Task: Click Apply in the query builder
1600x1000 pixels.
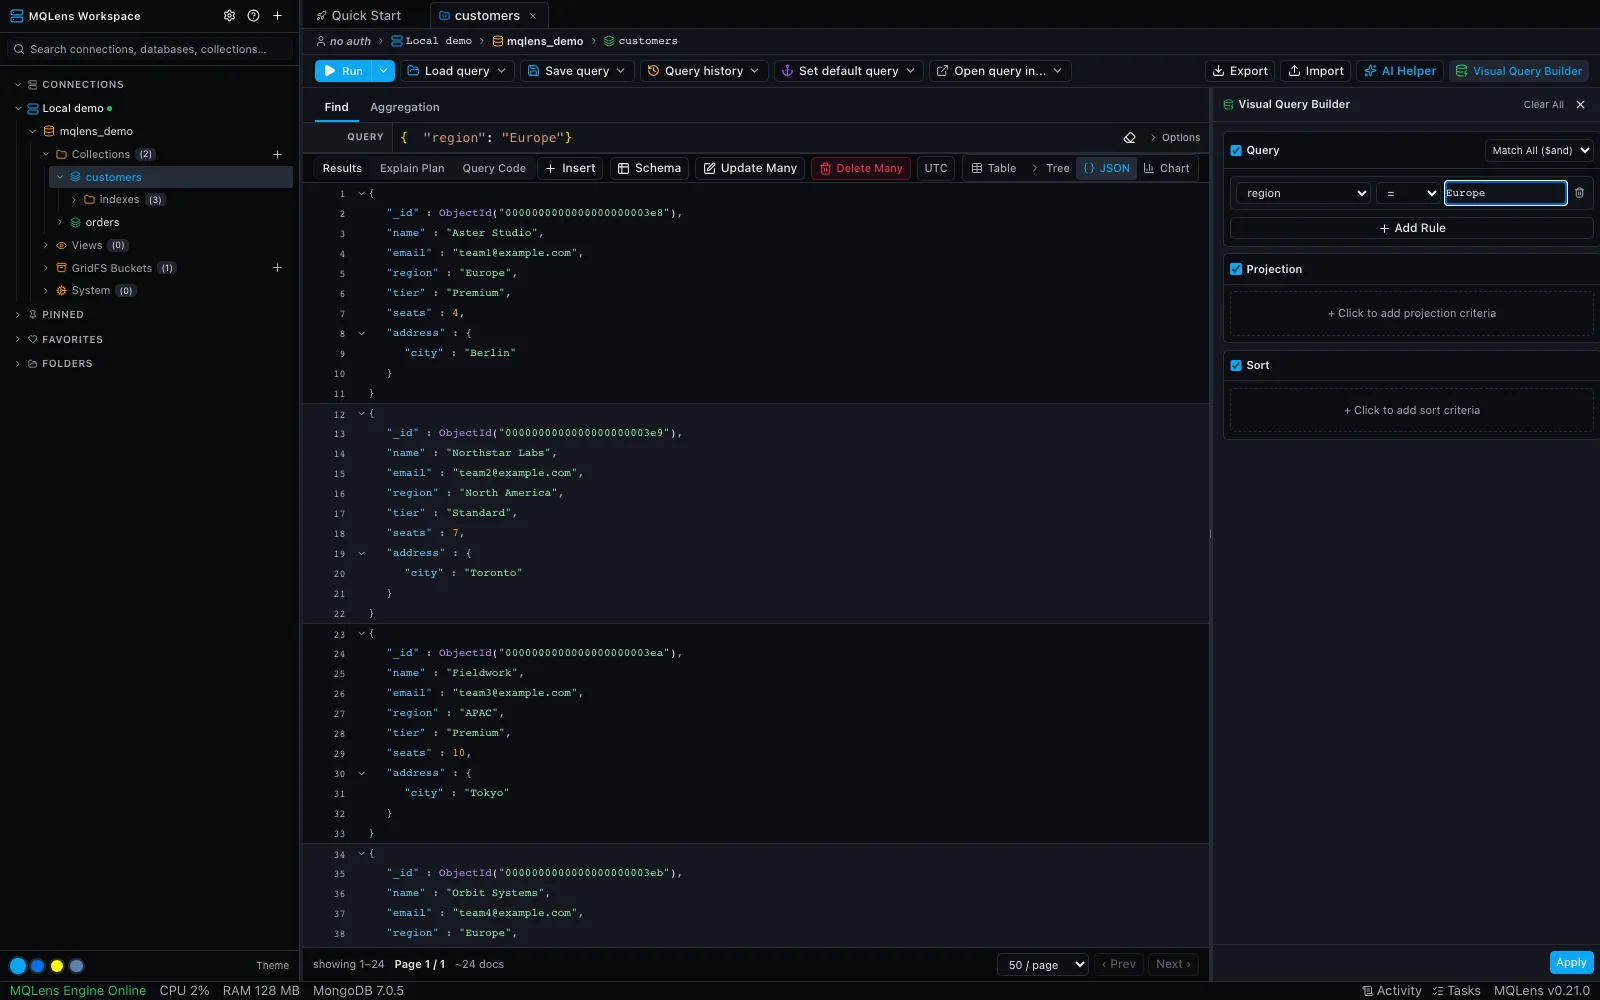Action: point(1571,962)
